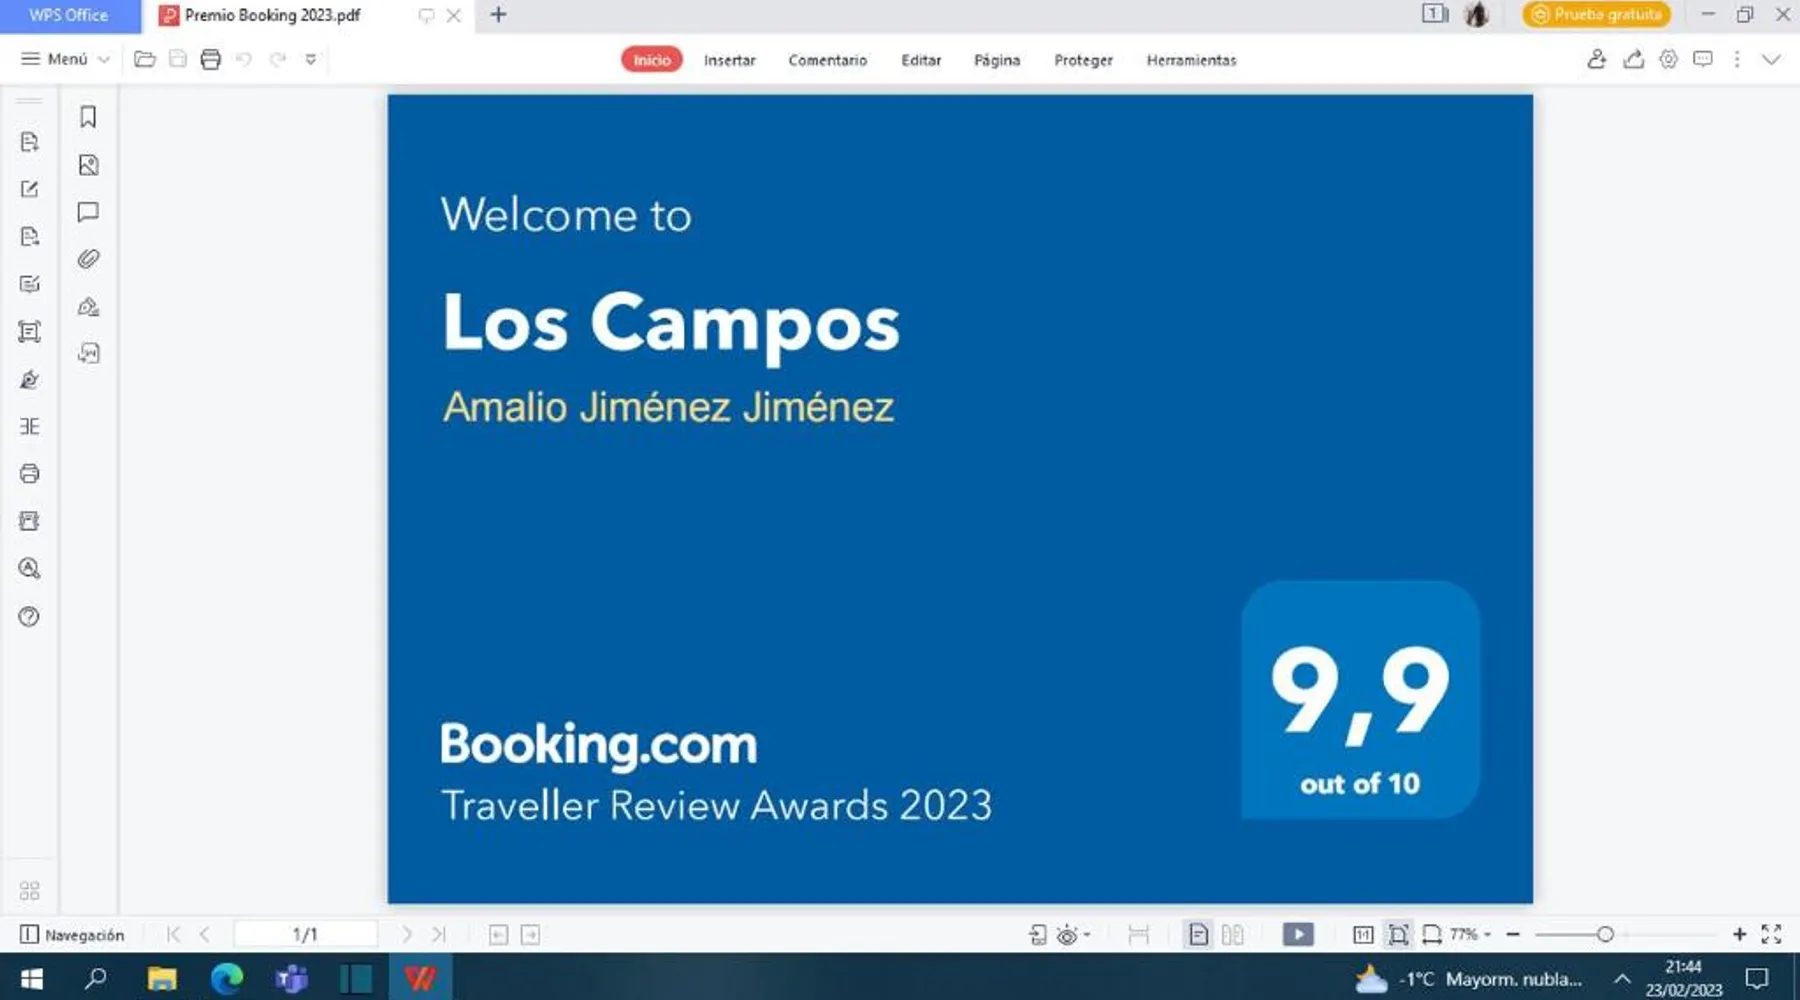Open the comments panel in sidebar
Image resolution: width=1800 pixels, height=1000 pixels.
(x=88, y=212)
